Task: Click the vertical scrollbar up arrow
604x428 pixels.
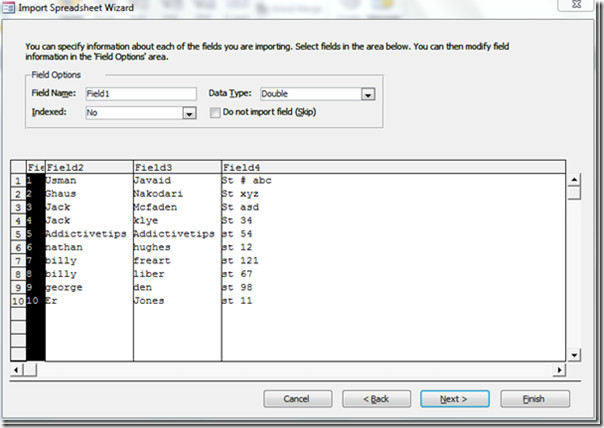Action: tap(574, 180)
